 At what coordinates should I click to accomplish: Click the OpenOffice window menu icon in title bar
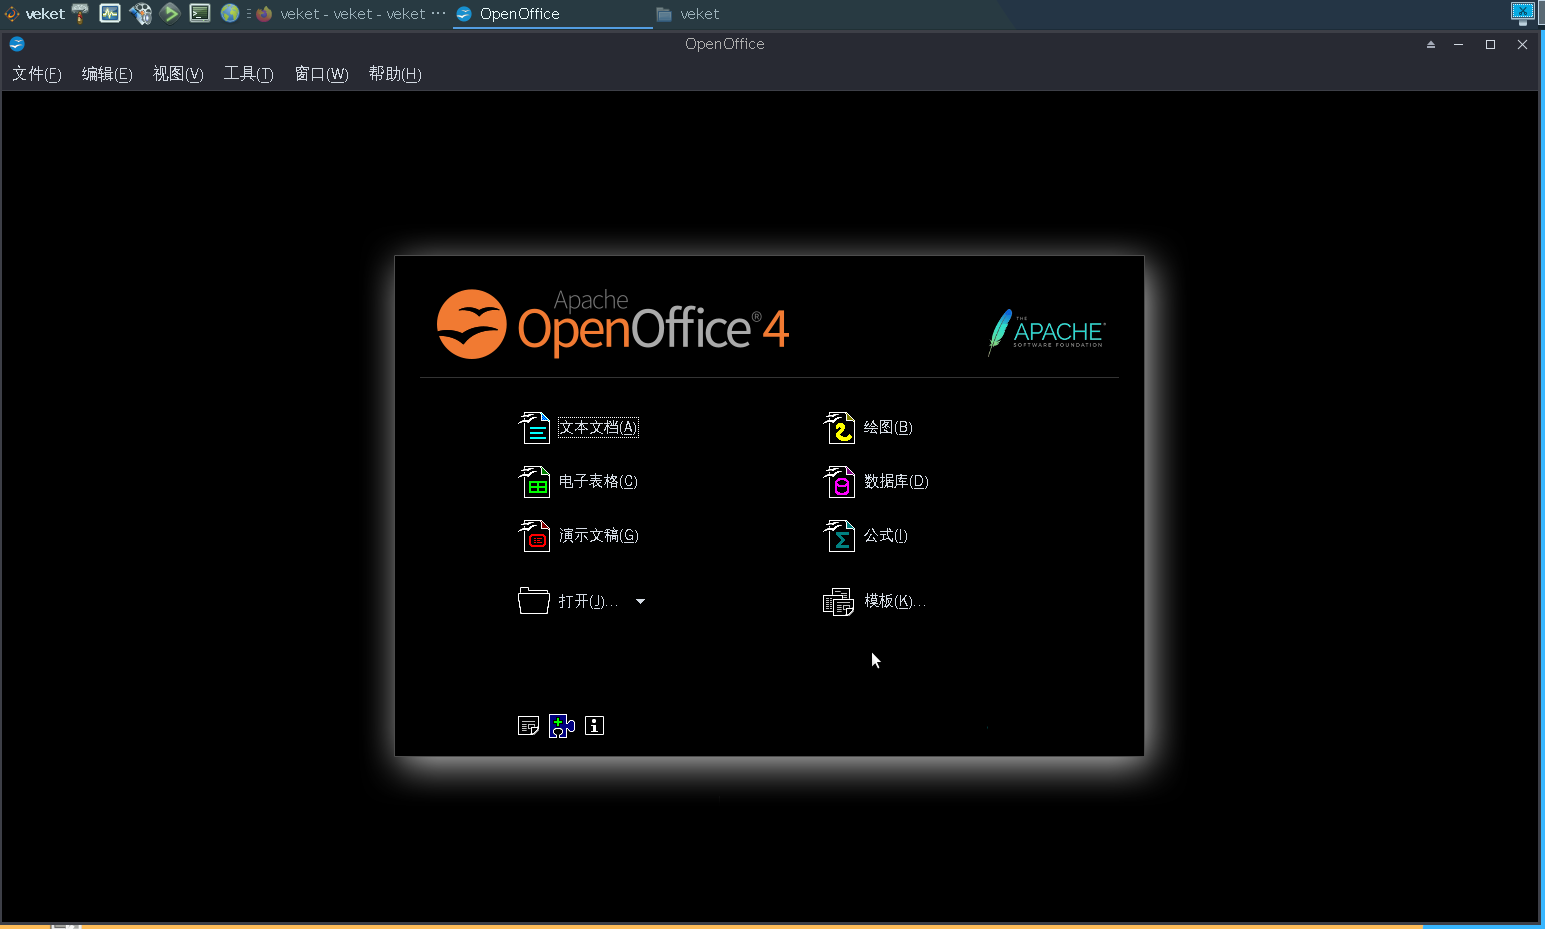17,44
